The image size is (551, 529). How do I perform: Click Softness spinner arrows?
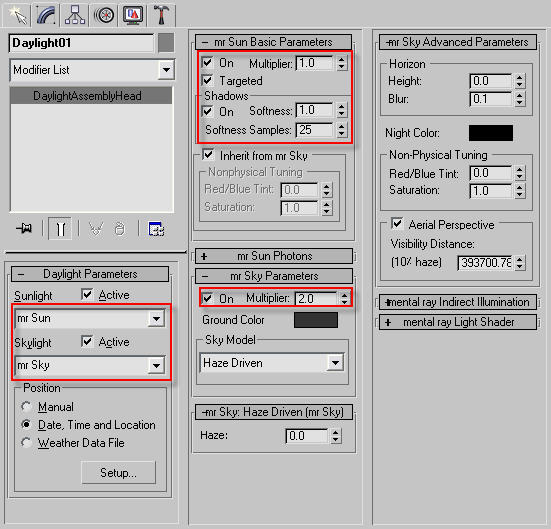coord(342,111)
